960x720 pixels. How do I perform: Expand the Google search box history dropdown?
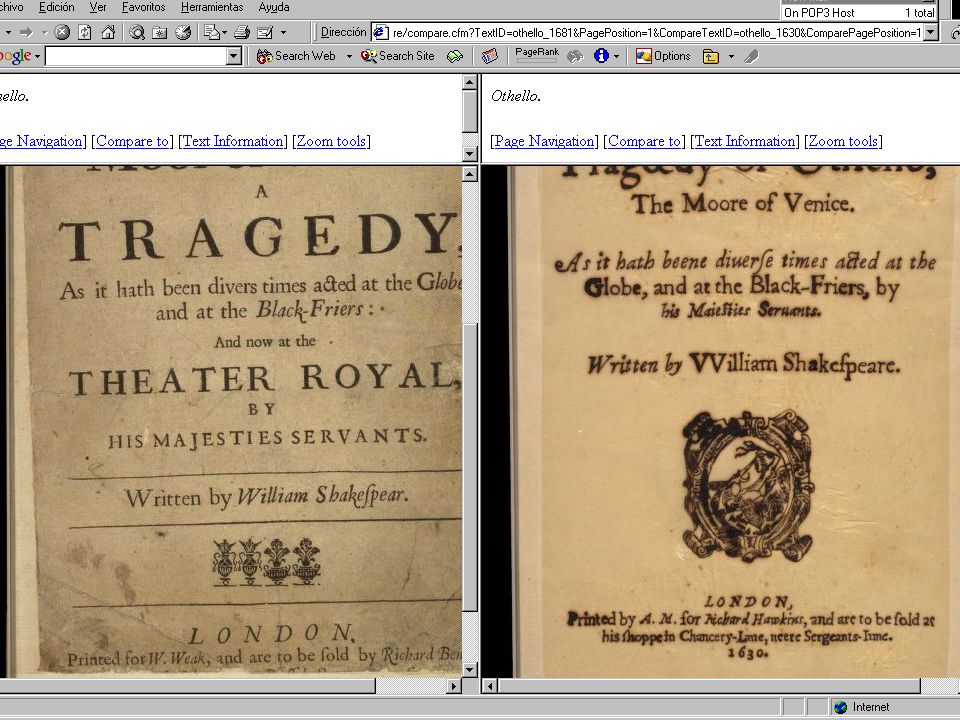pyautogui.click(x=233, y=56)
